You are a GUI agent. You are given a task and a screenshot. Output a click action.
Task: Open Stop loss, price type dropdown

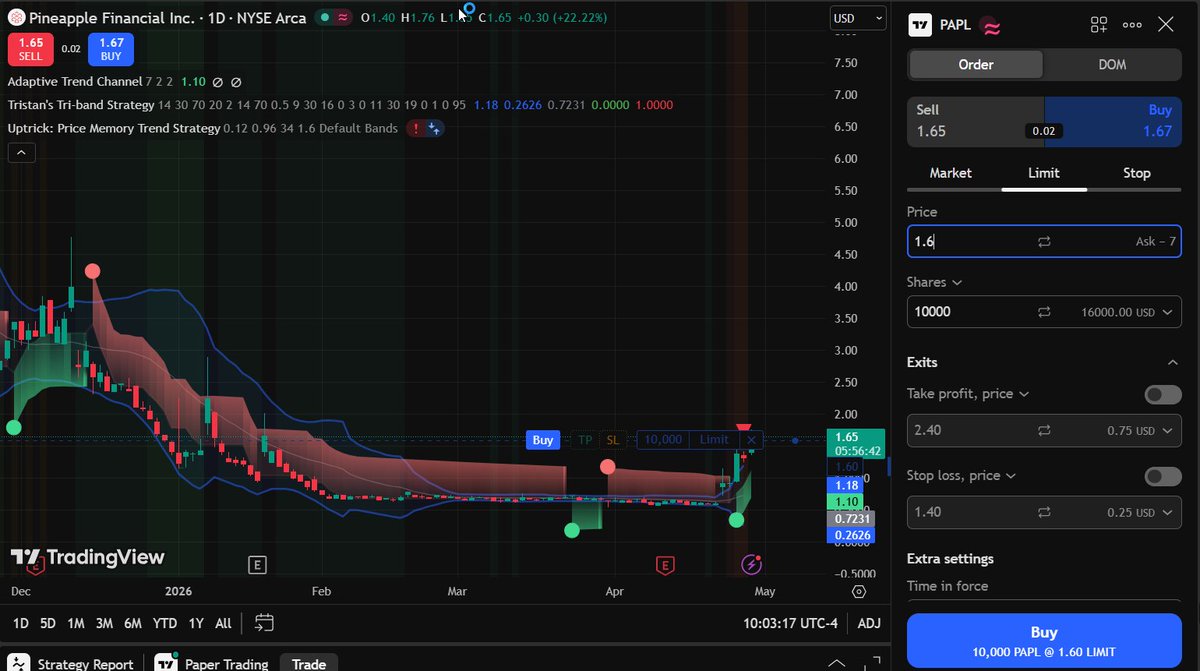[x=961, y=476]
